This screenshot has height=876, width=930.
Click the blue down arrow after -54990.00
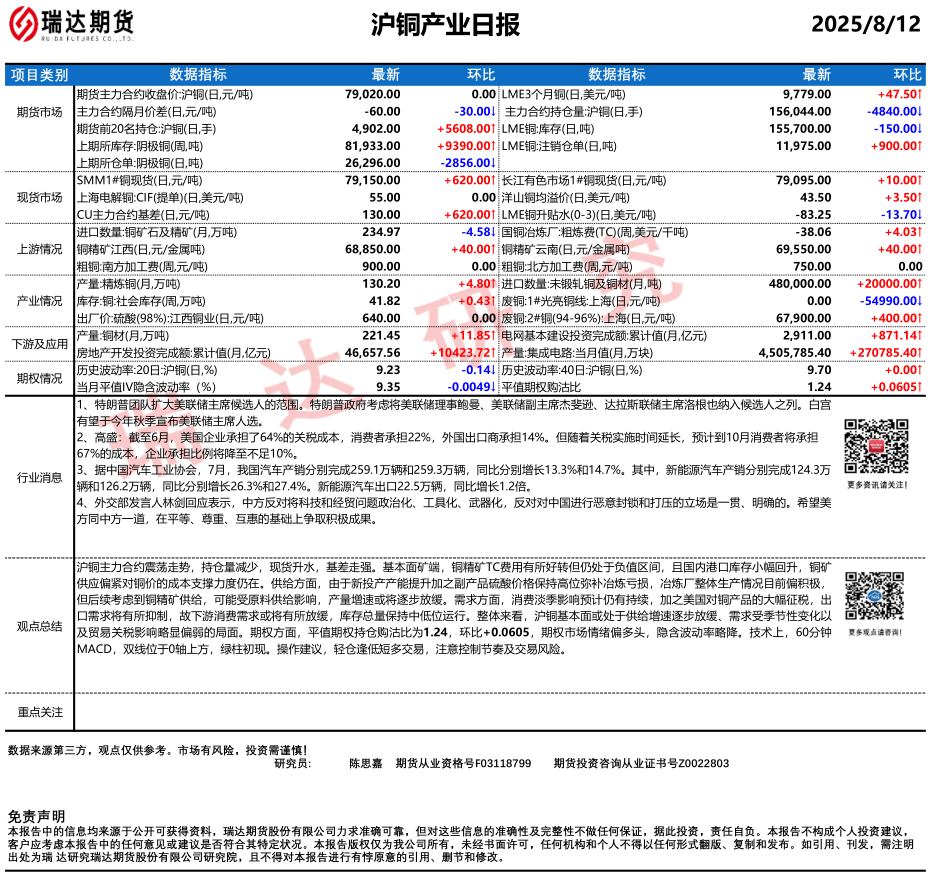[920, 301]
